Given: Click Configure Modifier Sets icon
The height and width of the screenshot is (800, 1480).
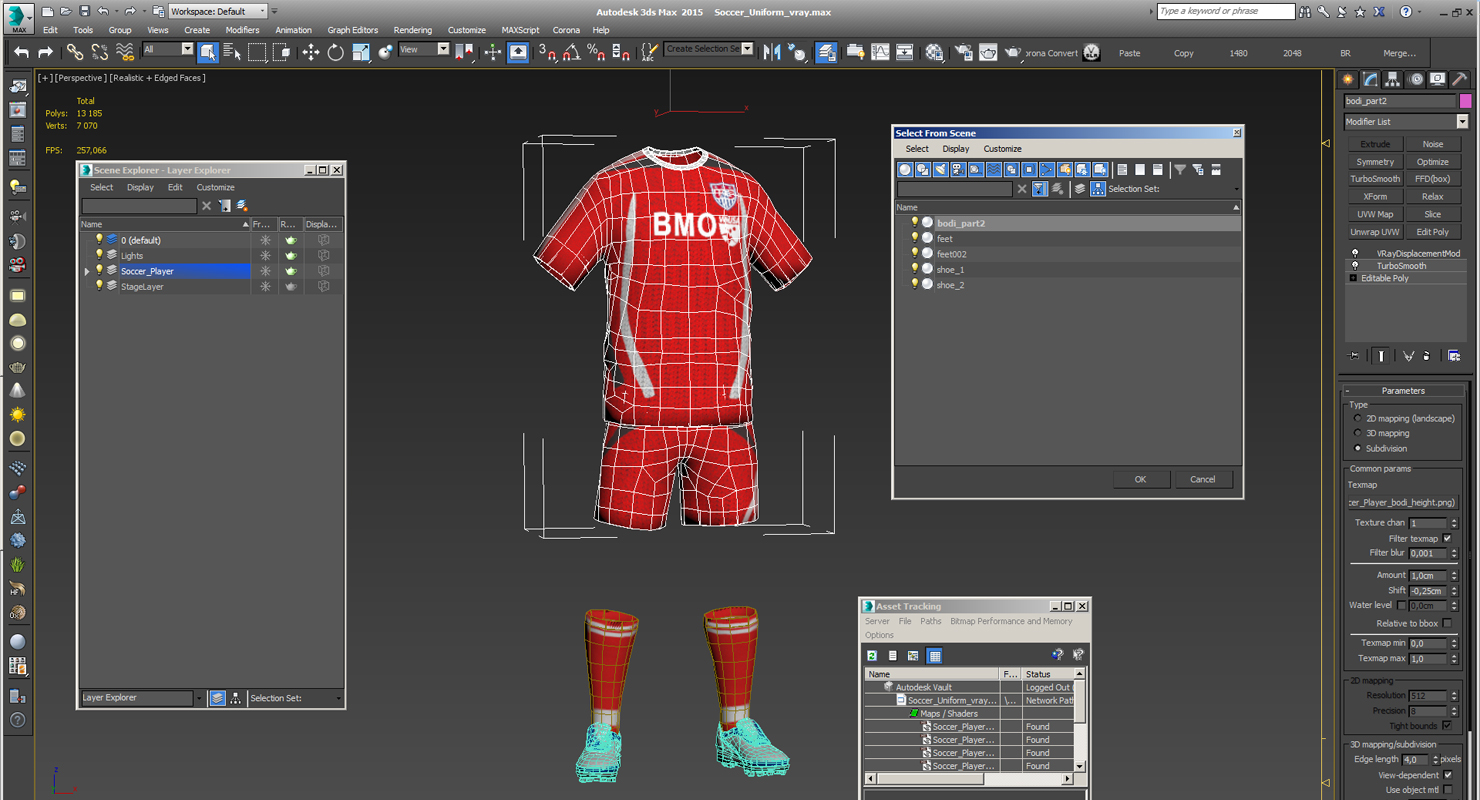Looking at the screenshot, I should click(1454, 355).
